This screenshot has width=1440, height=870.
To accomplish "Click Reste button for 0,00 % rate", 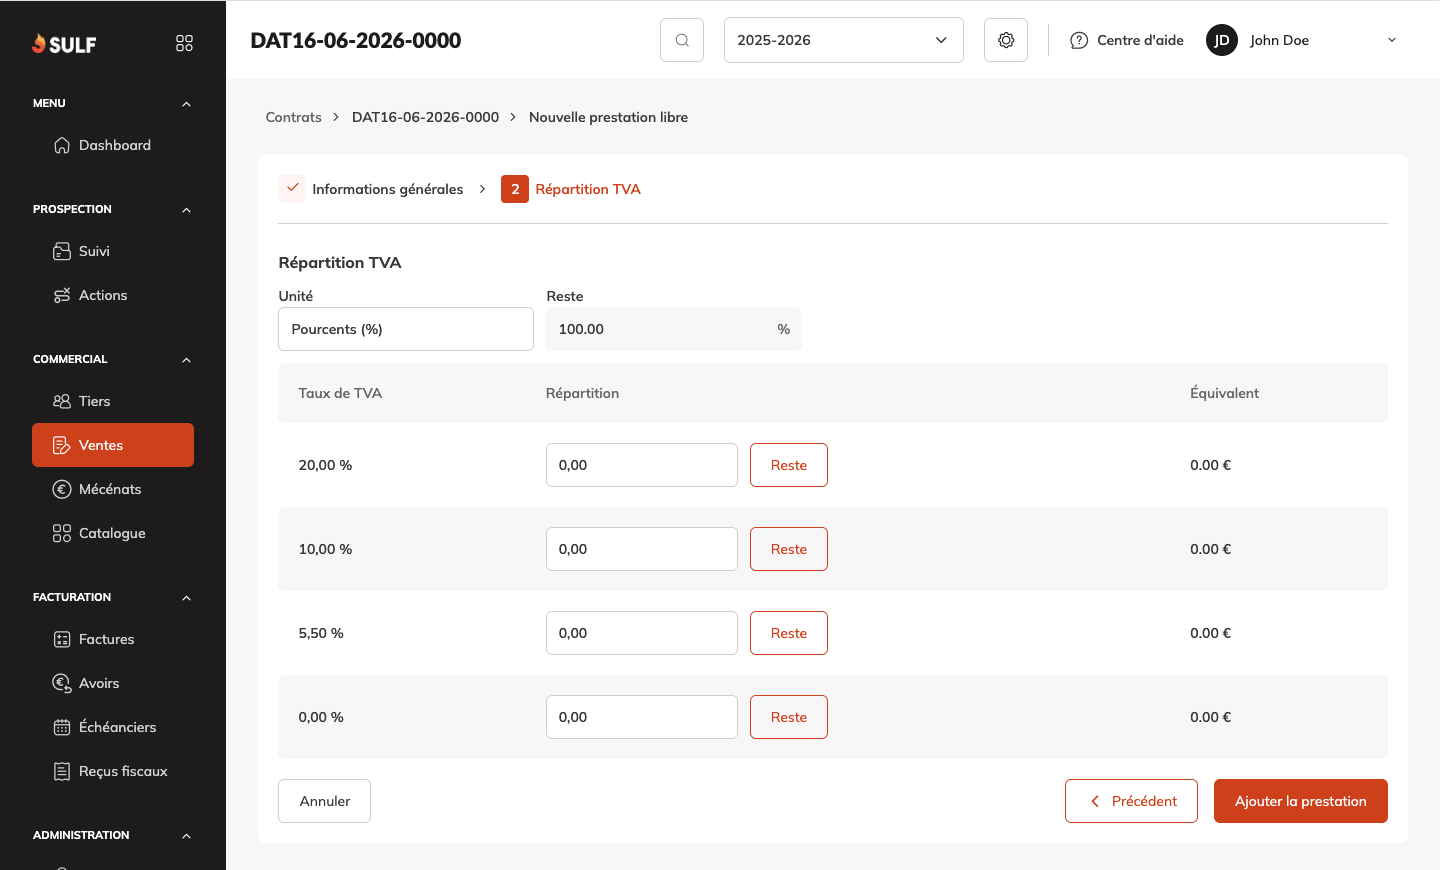I will (789, 717).
